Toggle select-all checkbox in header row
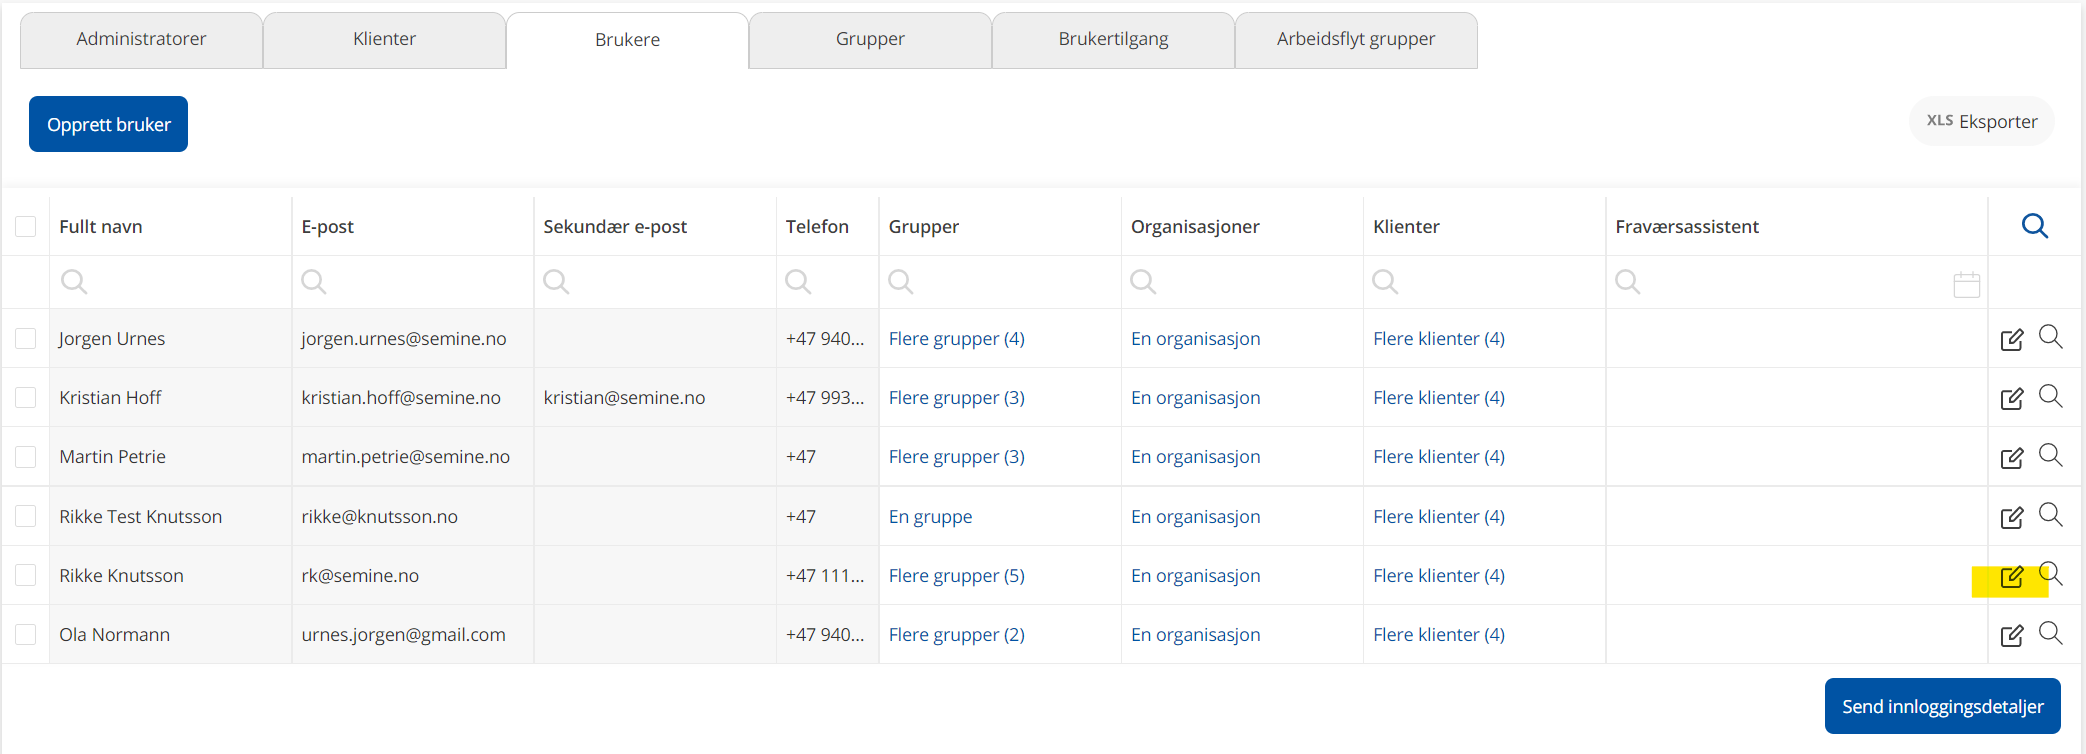This screenshot has height=754, width=2086. pos(26,227)
